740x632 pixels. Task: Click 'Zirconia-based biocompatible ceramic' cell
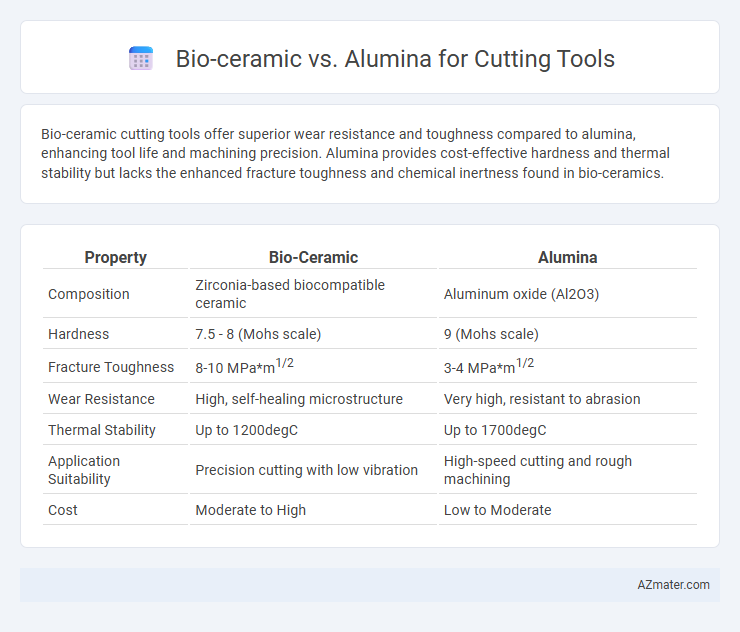coord(290,294)
